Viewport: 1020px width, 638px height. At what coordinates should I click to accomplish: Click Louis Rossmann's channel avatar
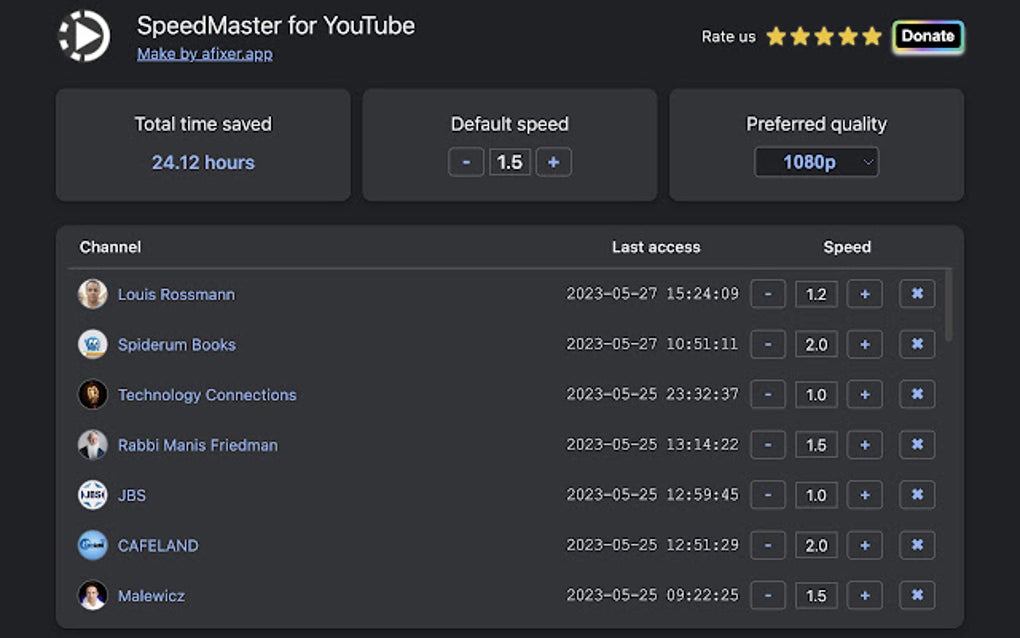point(92,294)
